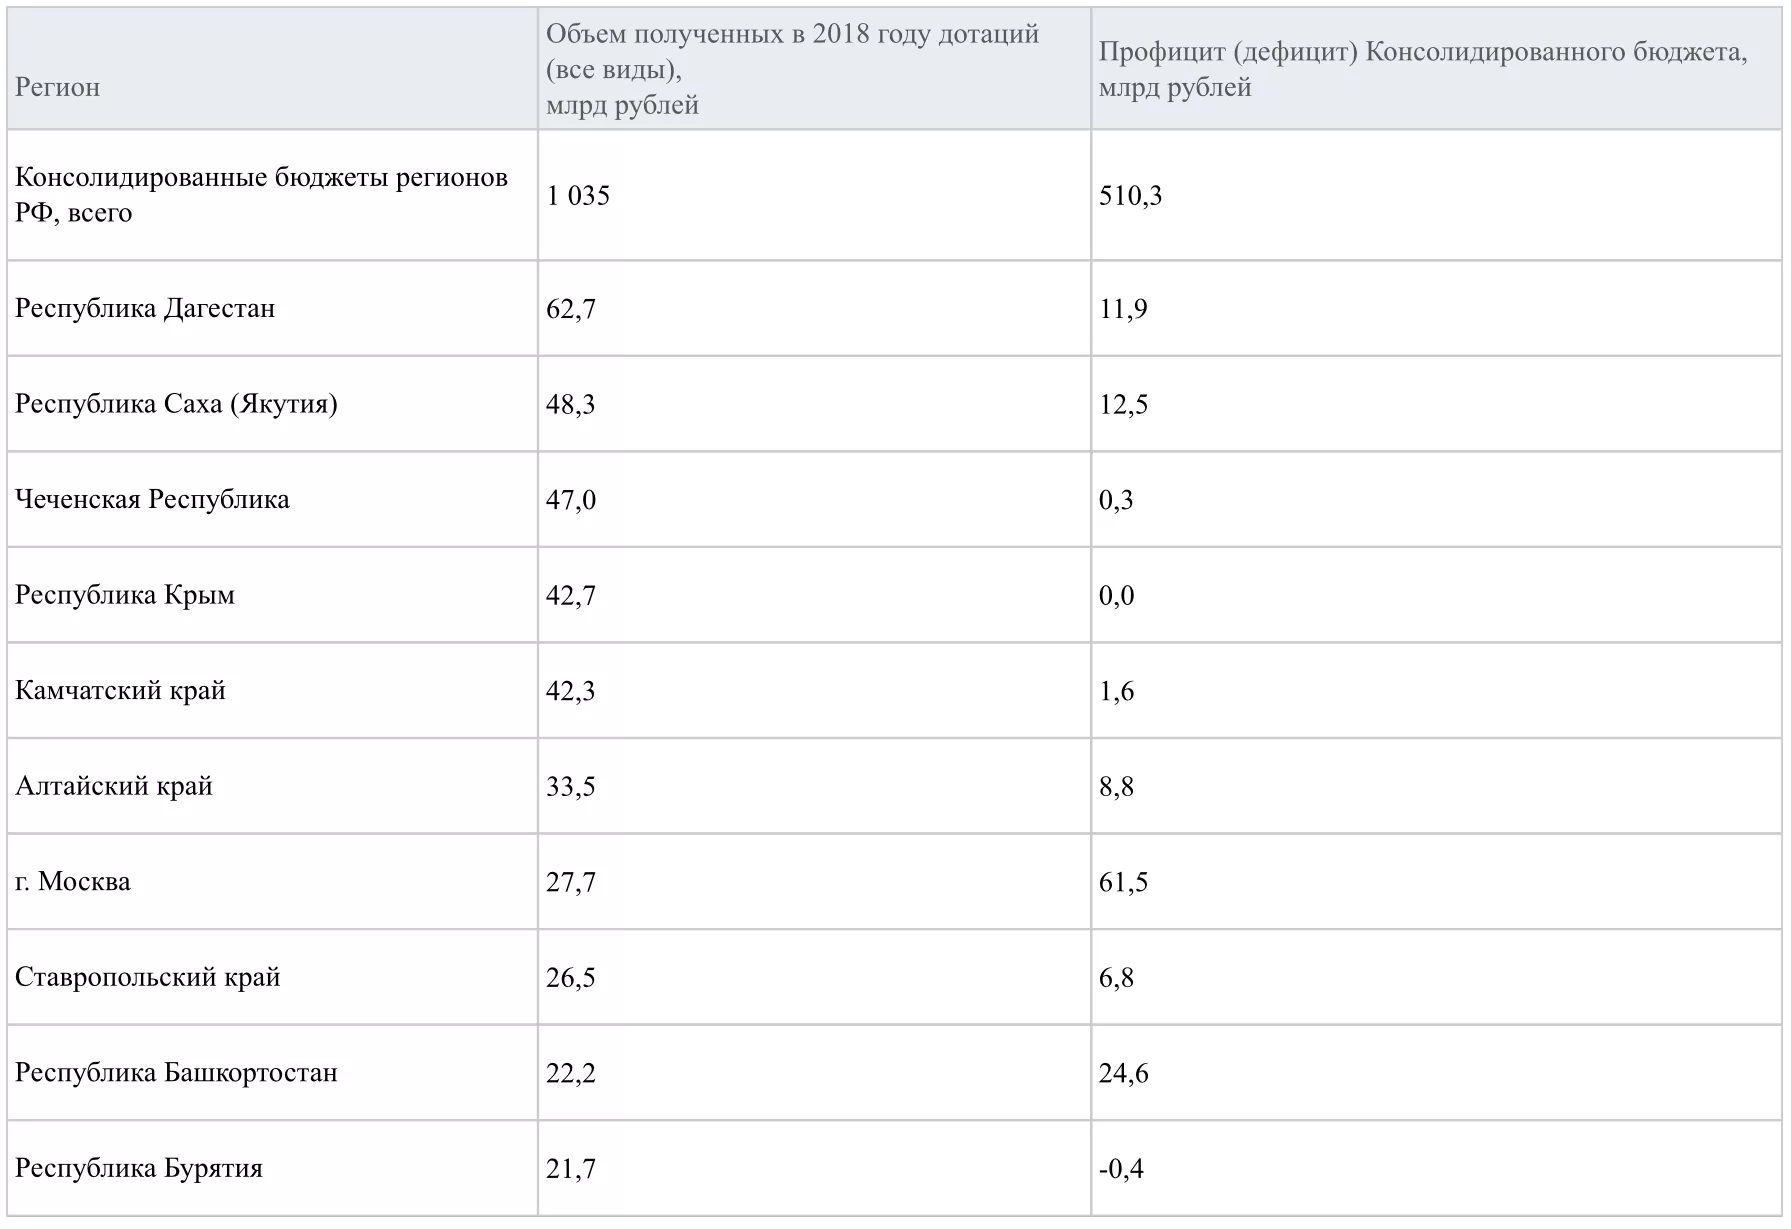The width and height of the screenshot is (1791, 1229).
Task: Click the total subsidies value '1 035'
Action: pos(578,195)
